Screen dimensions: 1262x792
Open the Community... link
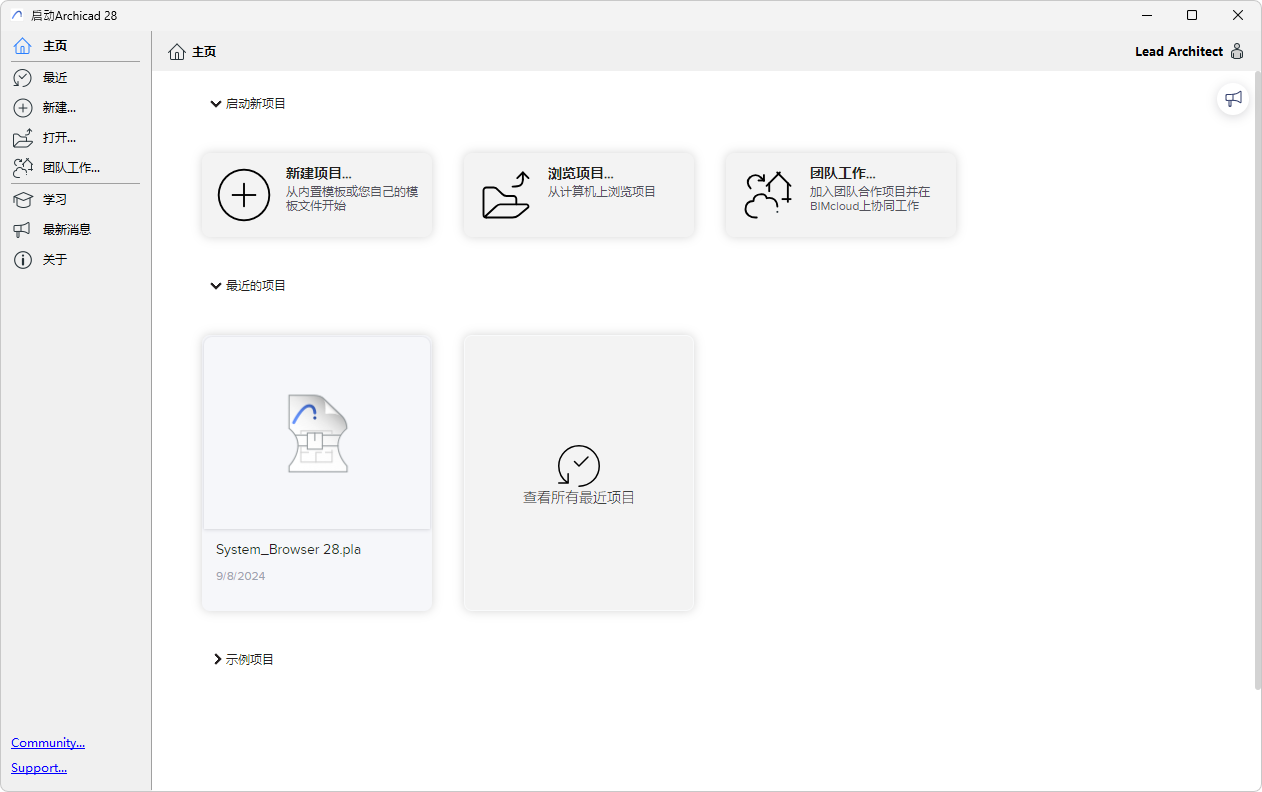coord(48,743)
